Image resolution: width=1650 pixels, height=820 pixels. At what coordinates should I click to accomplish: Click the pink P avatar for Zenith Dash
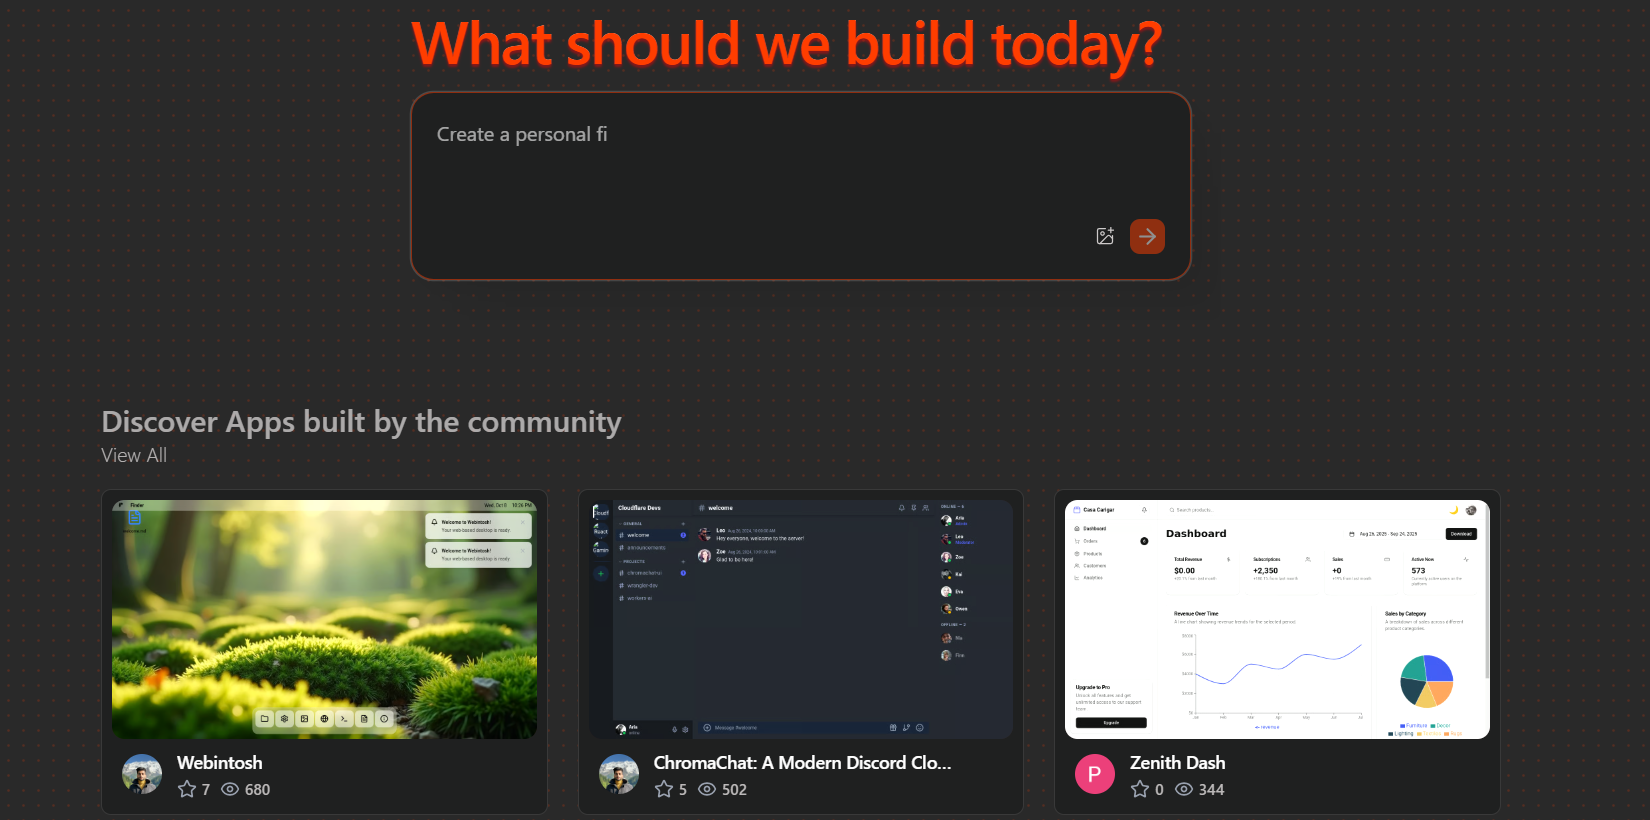click(x=1095, y=774)
